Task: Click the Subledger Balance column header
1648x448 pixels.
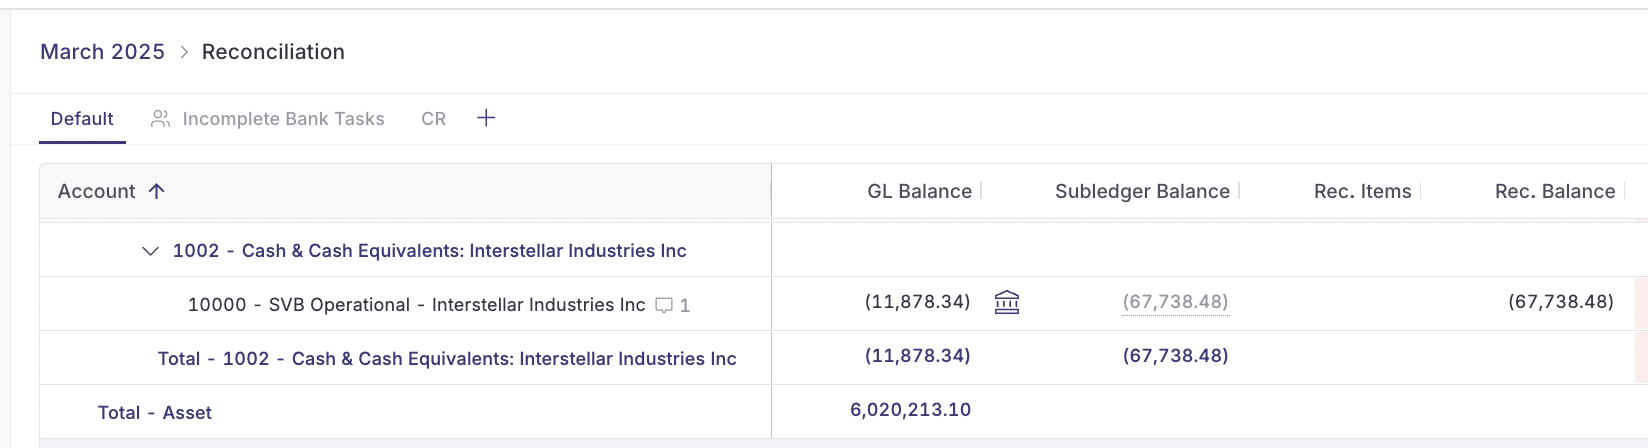Action: point(1142,191)
